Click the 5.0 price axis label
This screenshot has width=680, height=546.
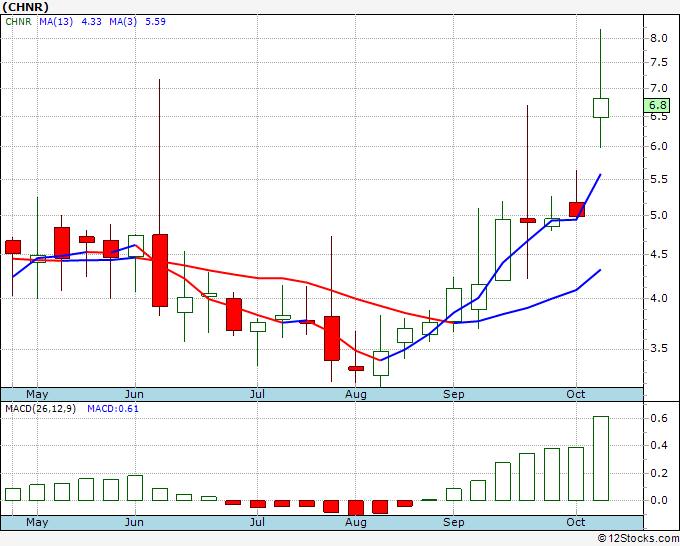[658, 215]
